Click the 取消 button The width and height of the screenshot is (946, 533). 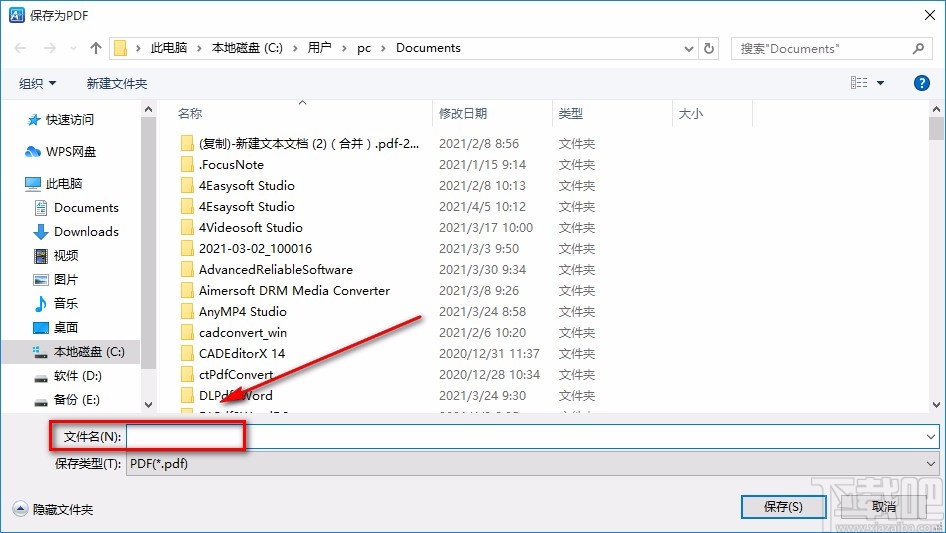pos(884,507)
